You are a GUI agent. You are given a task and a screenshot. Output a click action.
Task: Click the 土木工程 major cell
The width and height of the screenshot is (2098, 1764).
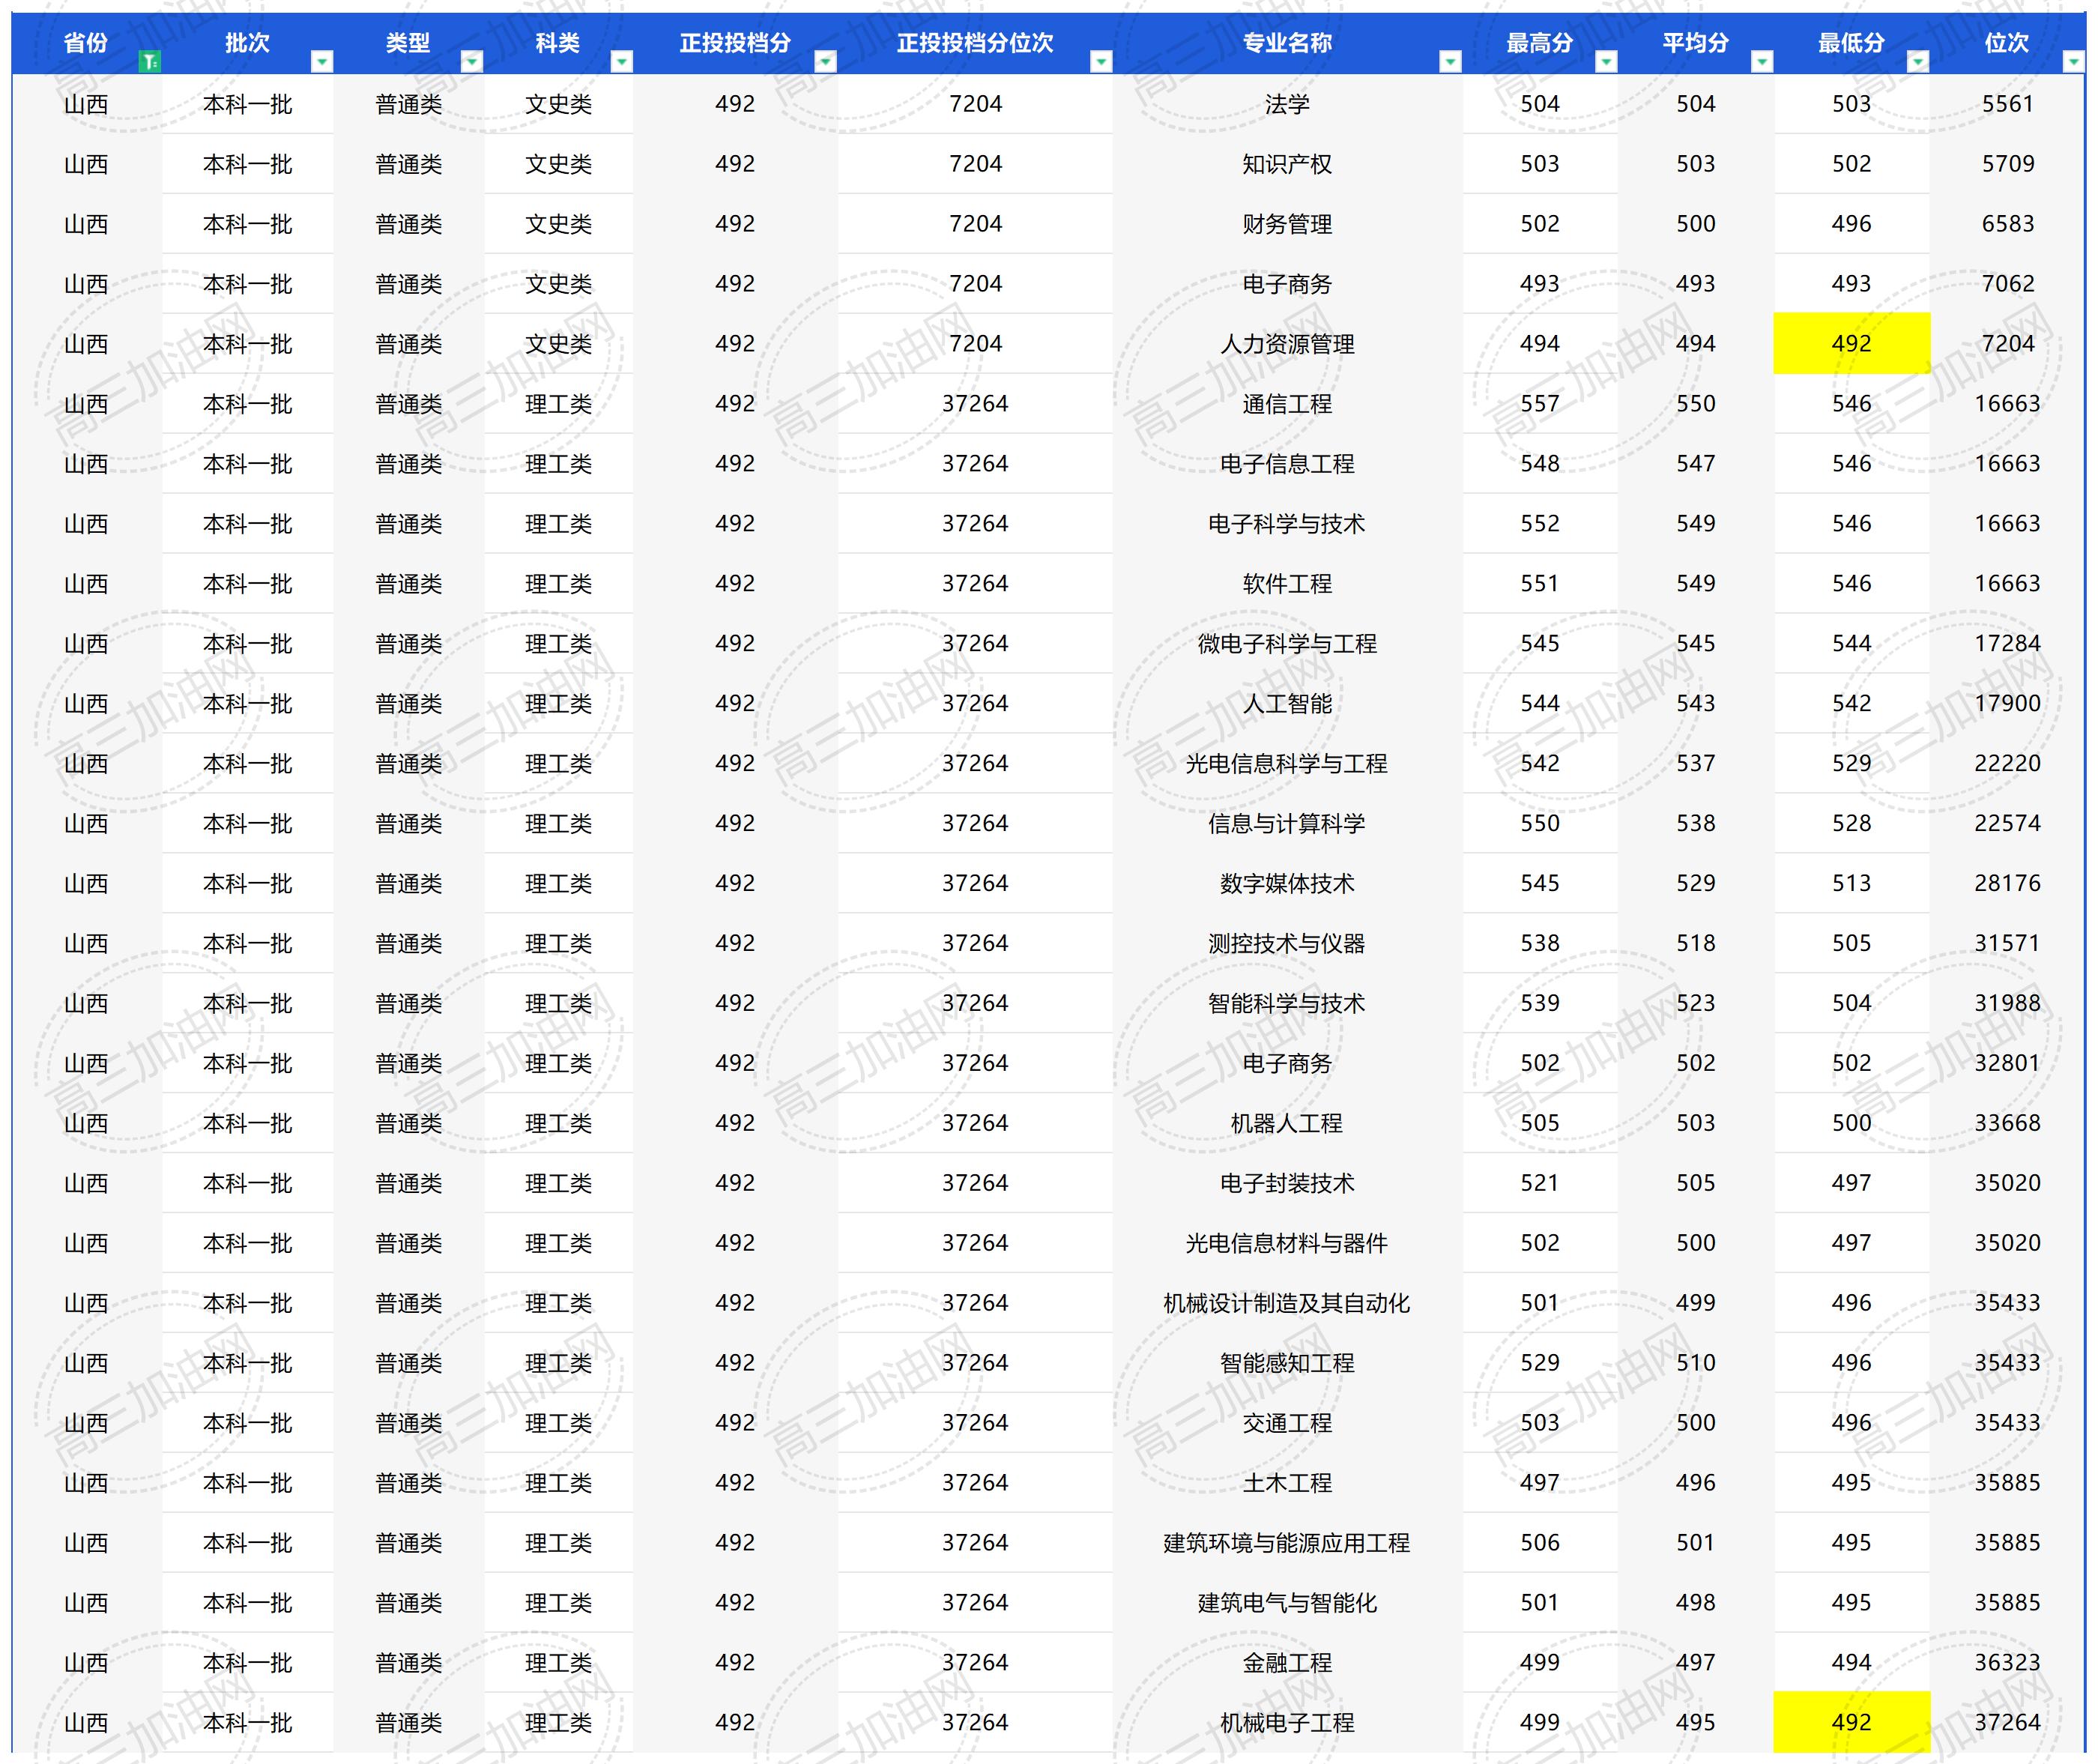[1287, 1483]
